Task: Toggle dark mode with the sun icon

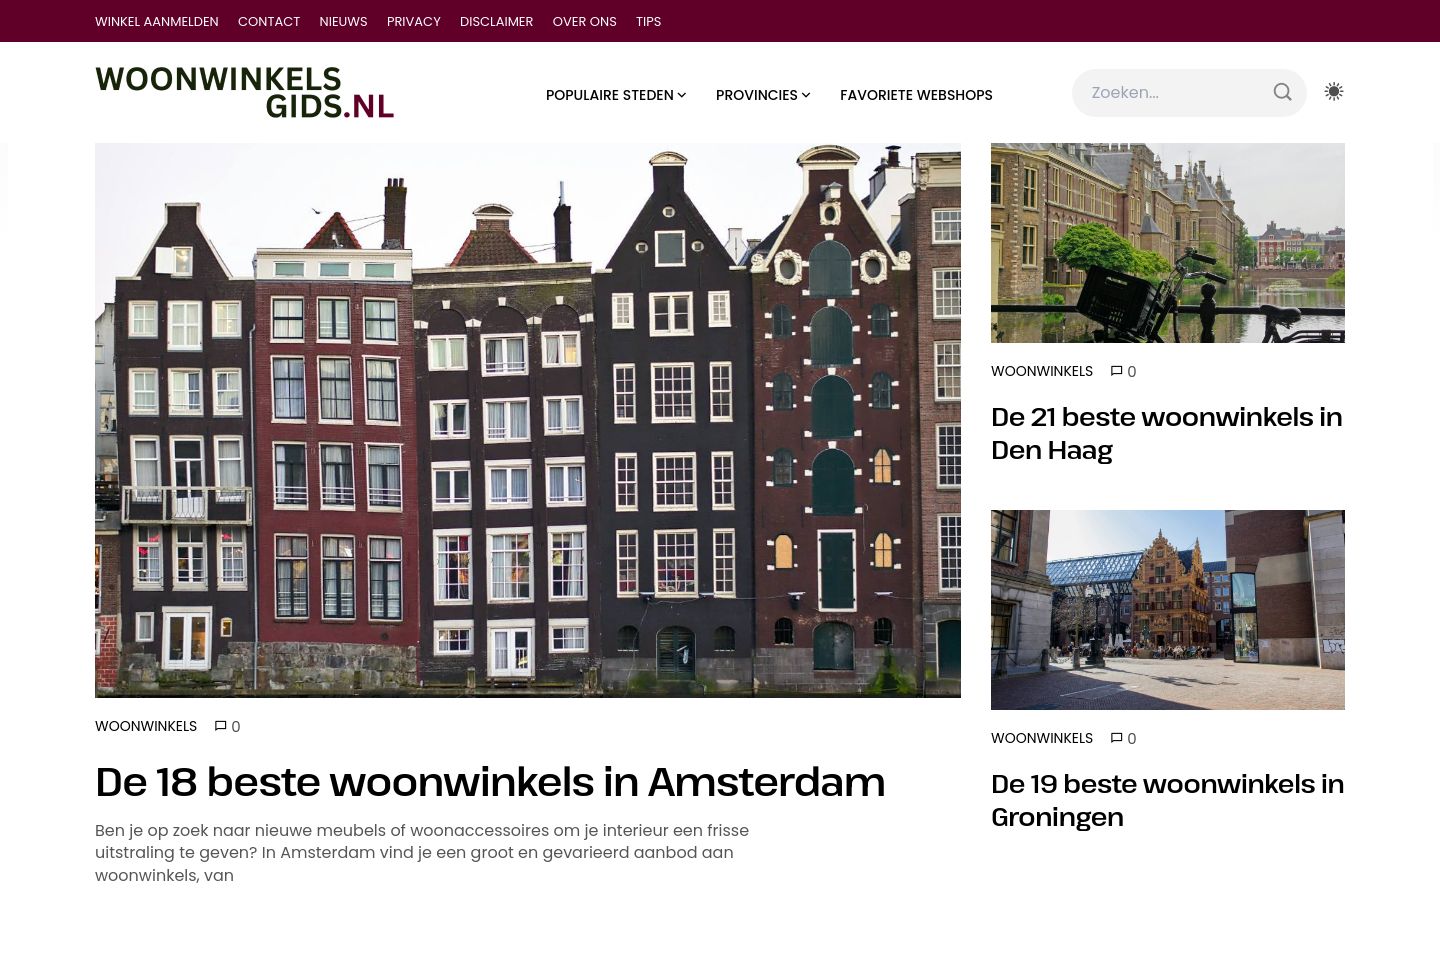Action: point(1333,92)
